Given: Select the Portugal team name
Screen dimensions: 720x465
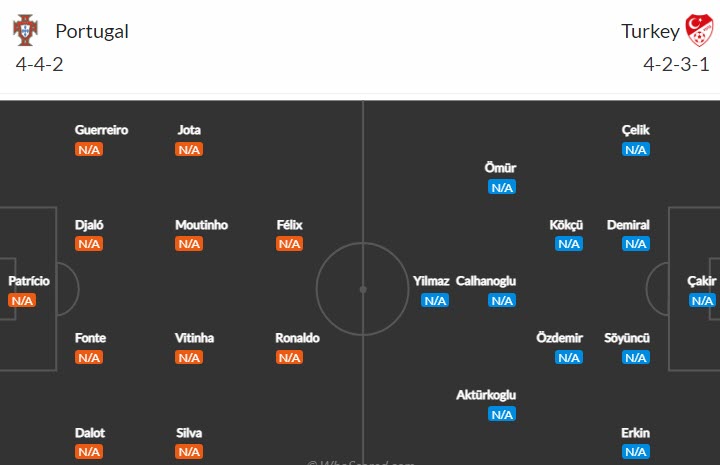Looking at the screenshot, I should [92, 31].
